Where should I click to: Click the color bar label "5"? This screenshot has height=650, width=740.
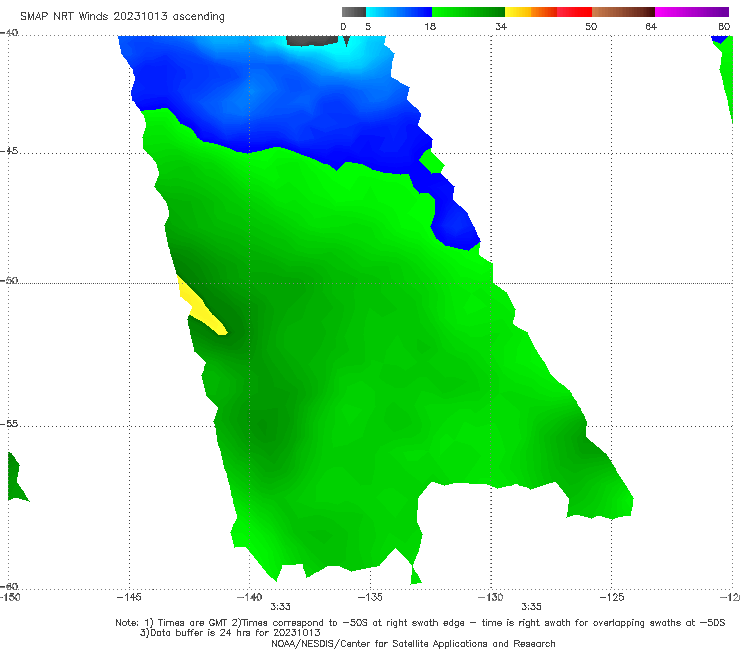[x=368, y=26]
